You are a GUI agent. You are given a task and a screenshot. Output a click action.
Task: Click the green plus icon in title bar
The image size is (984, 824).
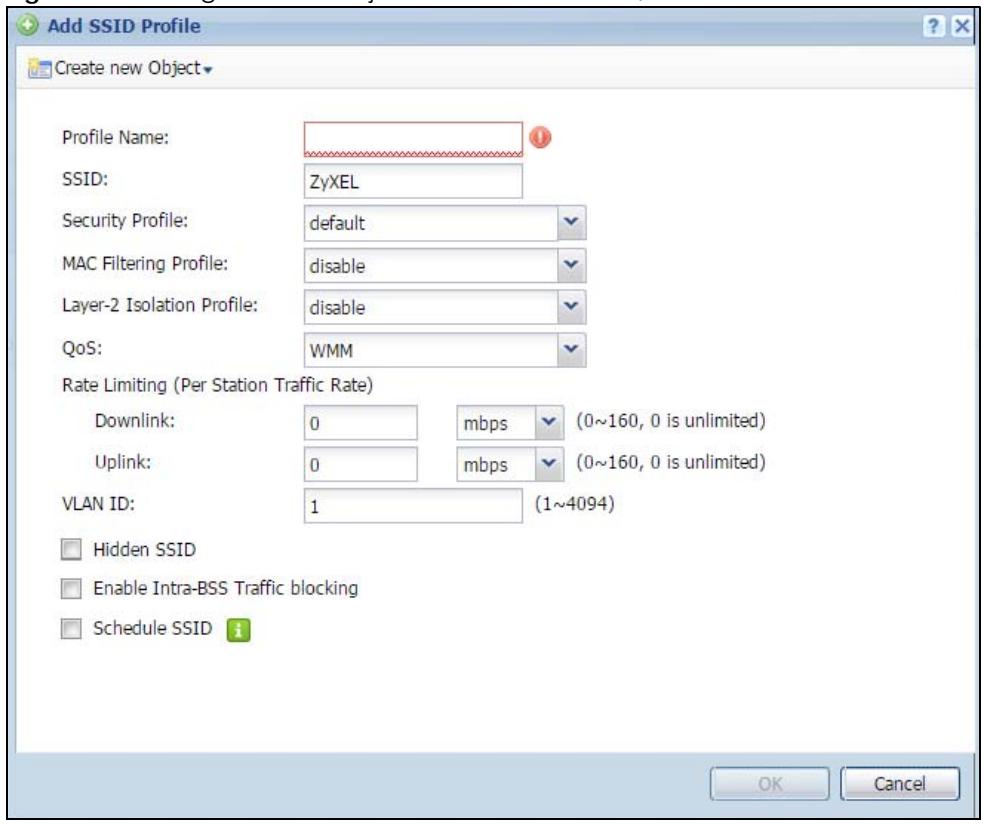27,26
